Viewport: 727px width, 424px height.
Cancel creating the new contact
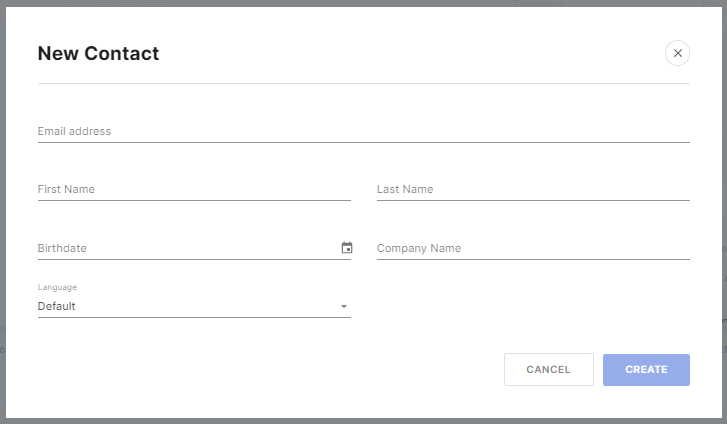(x=548, y=369)
